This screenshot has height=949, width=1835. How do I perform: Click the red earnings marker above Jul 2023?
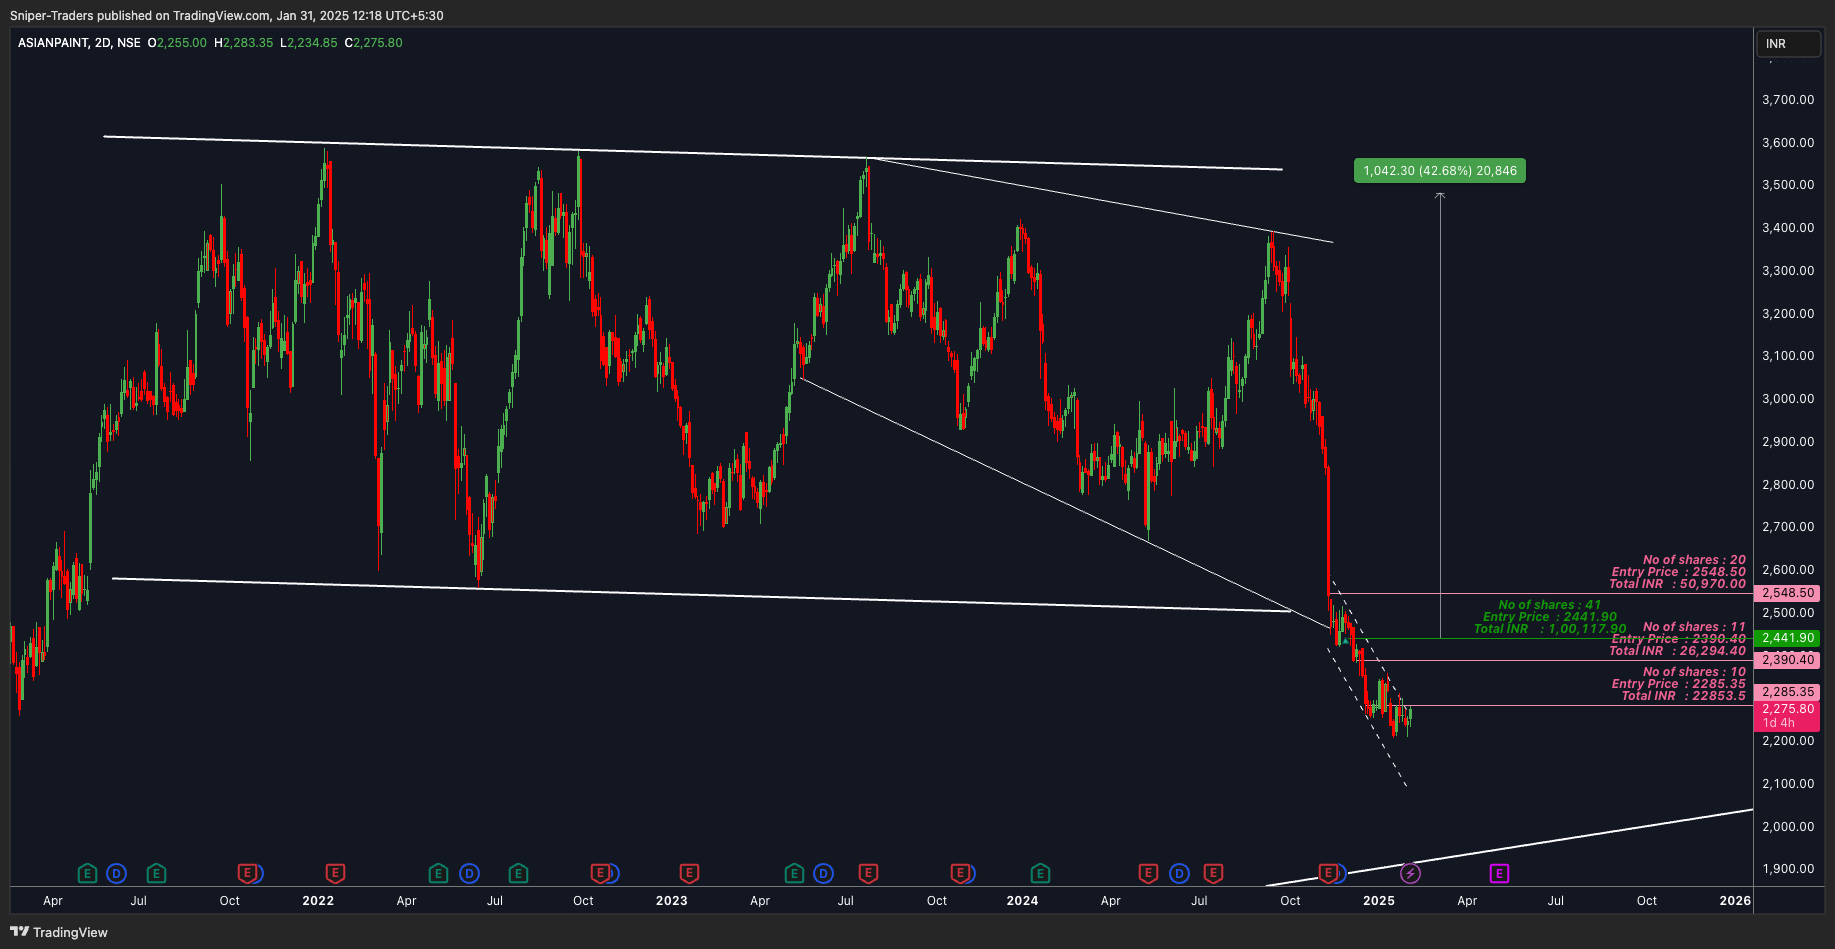[868, 873]
